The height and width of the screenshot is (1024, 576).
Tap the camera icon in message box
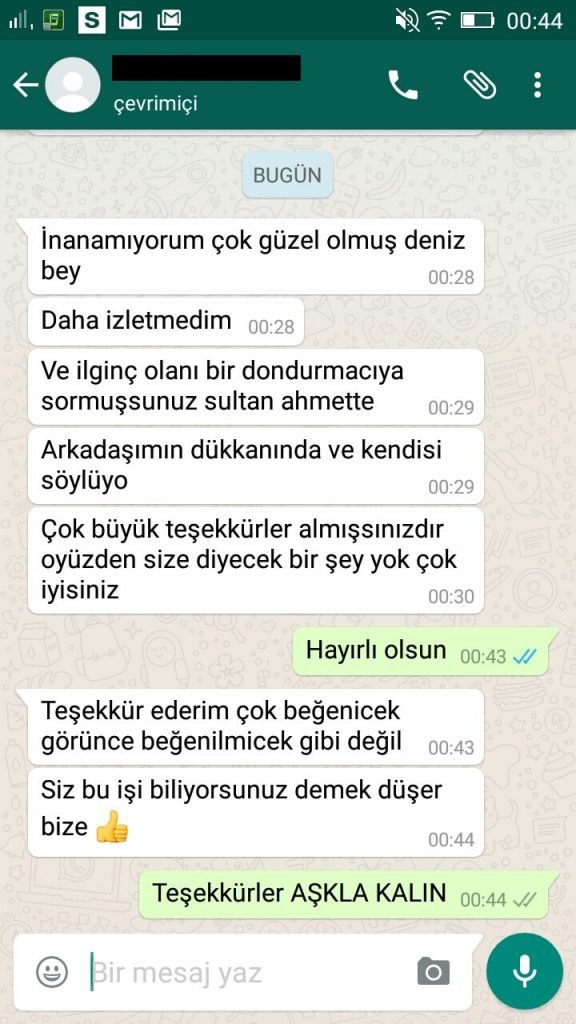click(x=434, y=972)
